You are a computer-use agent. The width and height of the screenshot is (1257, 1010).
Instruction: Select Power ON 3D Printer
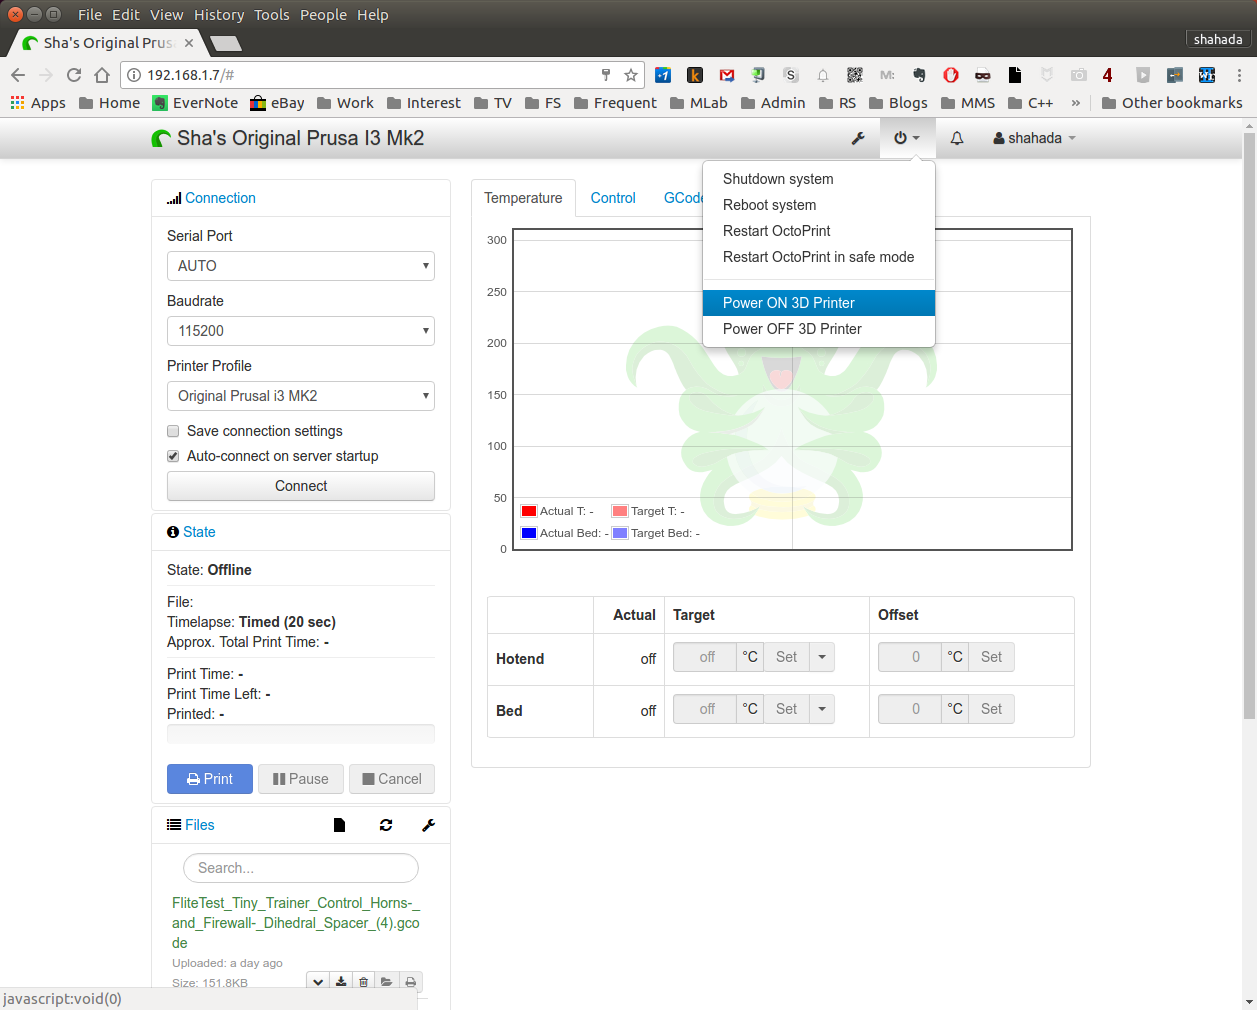(x=819, y=303)
